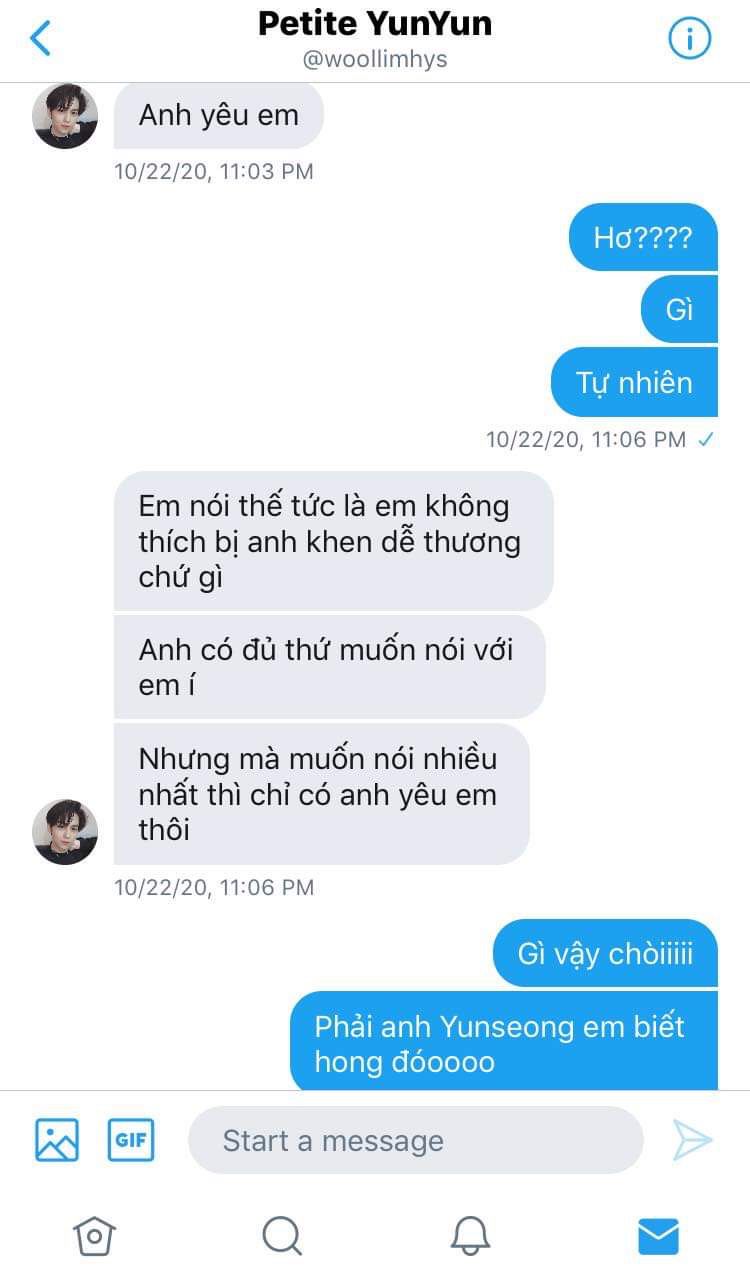Switch to the Home tab
The image size is (750, 1288).
point(94,1236)
